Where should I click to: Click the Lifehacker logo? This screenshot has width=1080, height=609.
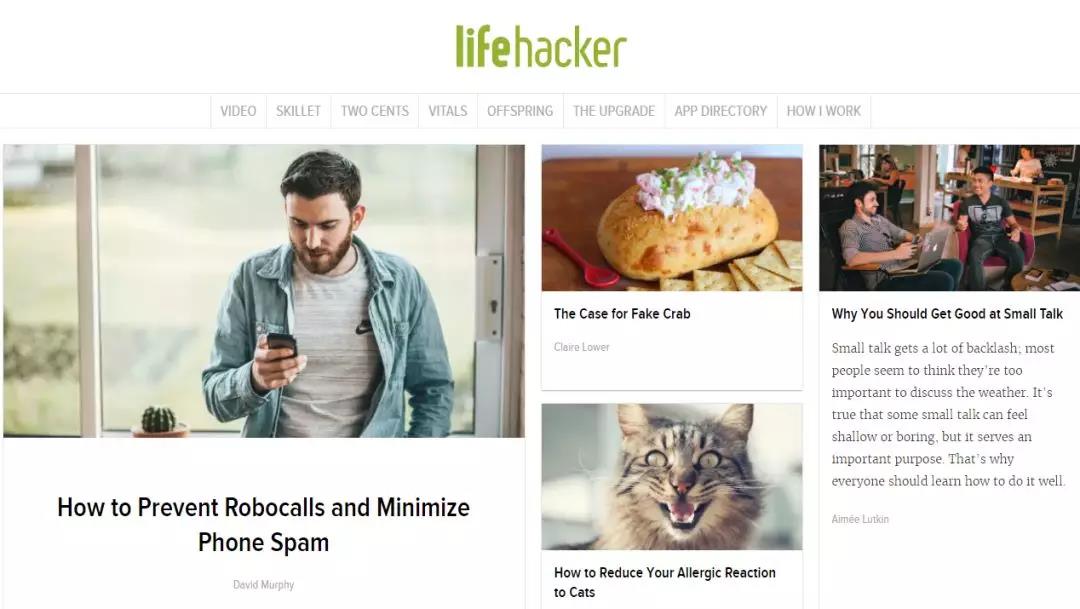point(541,47)
